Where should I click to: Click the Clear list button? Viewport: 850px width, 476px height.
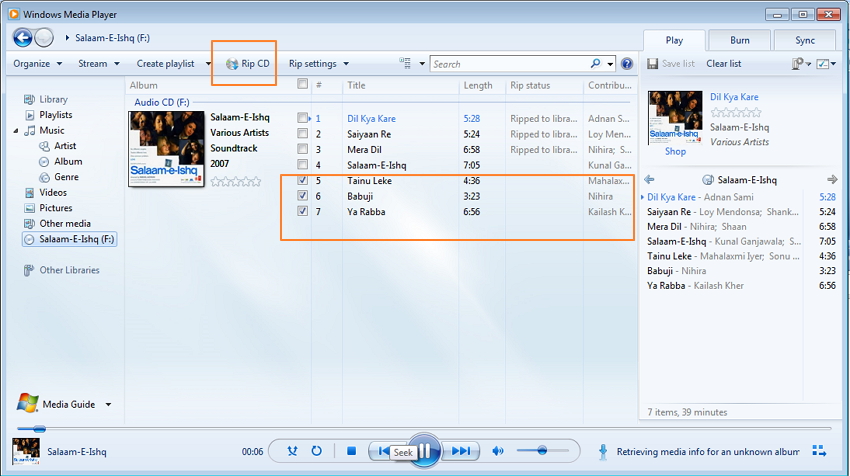[x=723, y=64]
